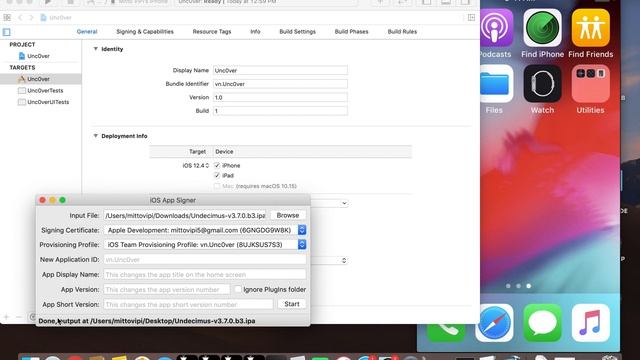Click the Build number field
This screenshot has height=360, width=640.
pyautogui.click(x=280, y=111)
